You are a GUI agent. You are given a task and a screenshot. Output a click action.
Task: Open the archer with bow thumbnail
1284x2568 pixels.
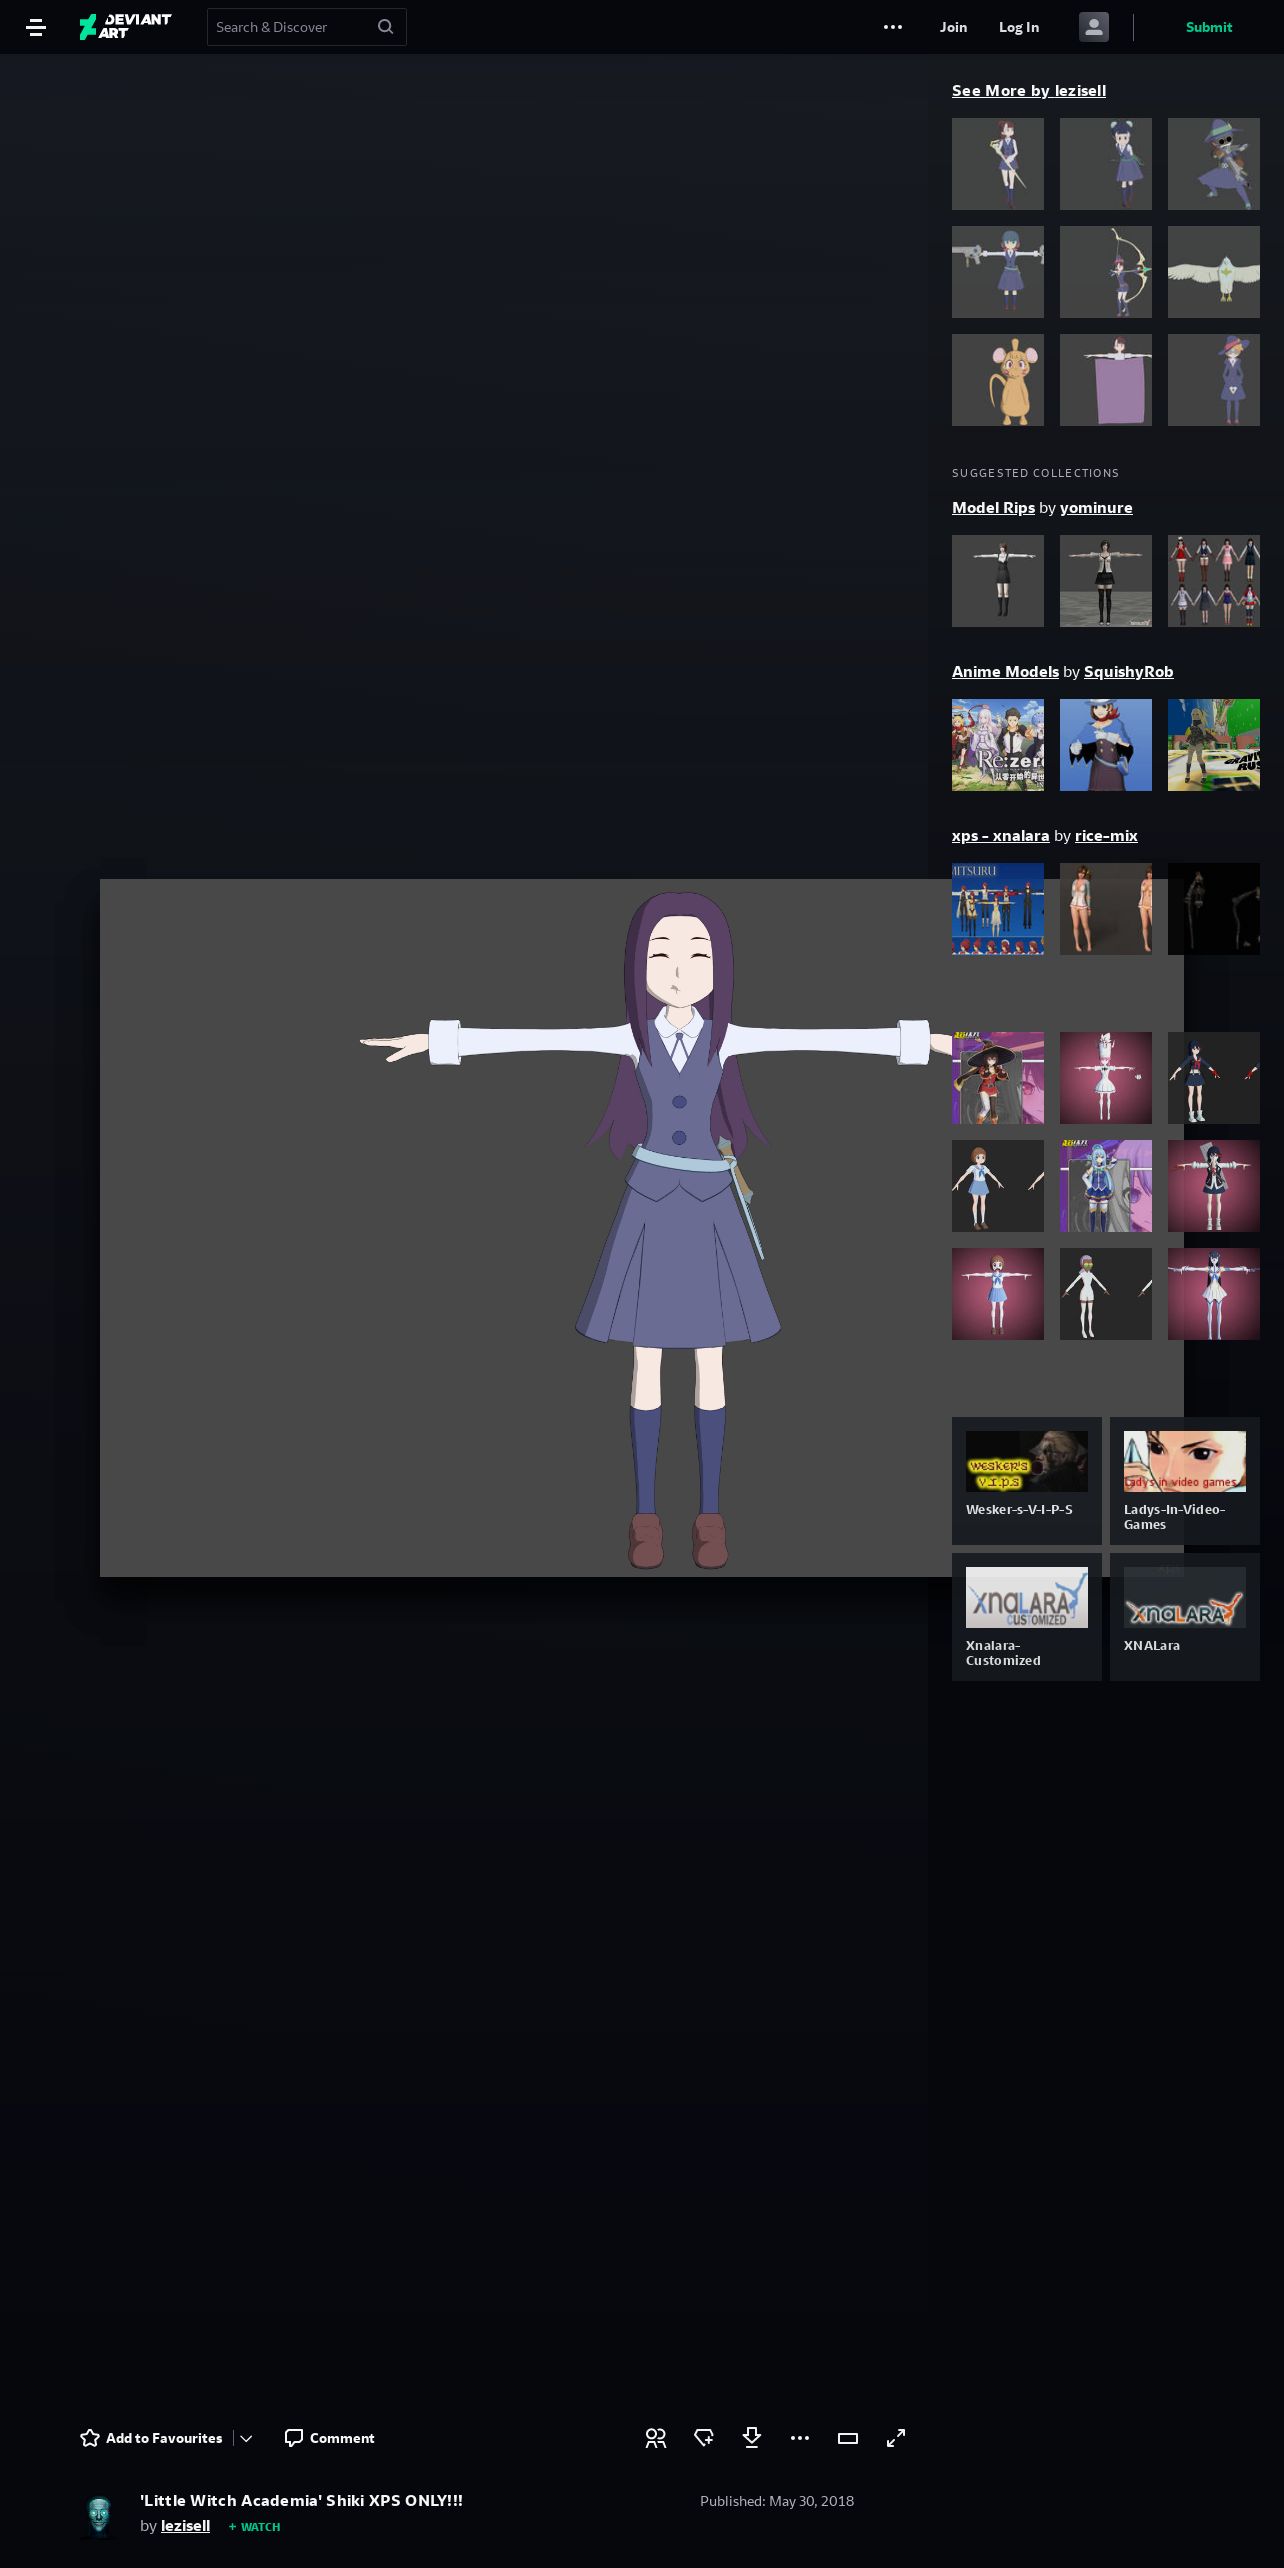coord(1106,272)
